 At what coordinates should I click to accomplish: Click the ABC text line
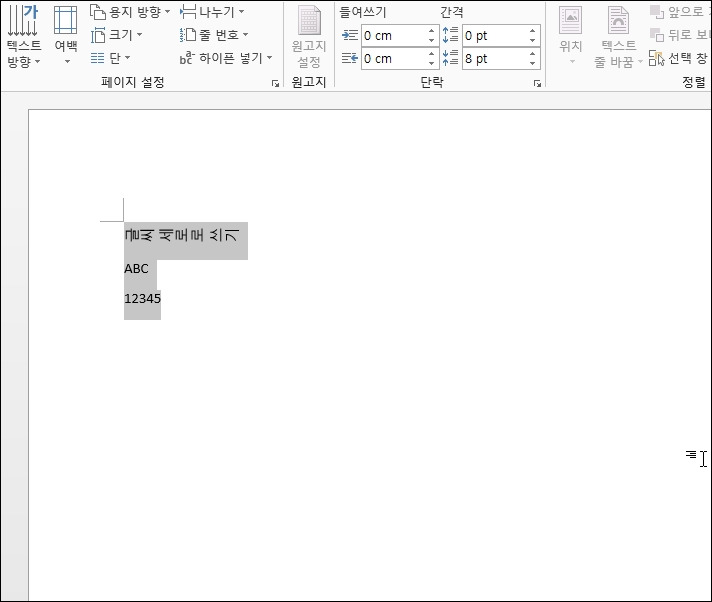click(136, 269)
